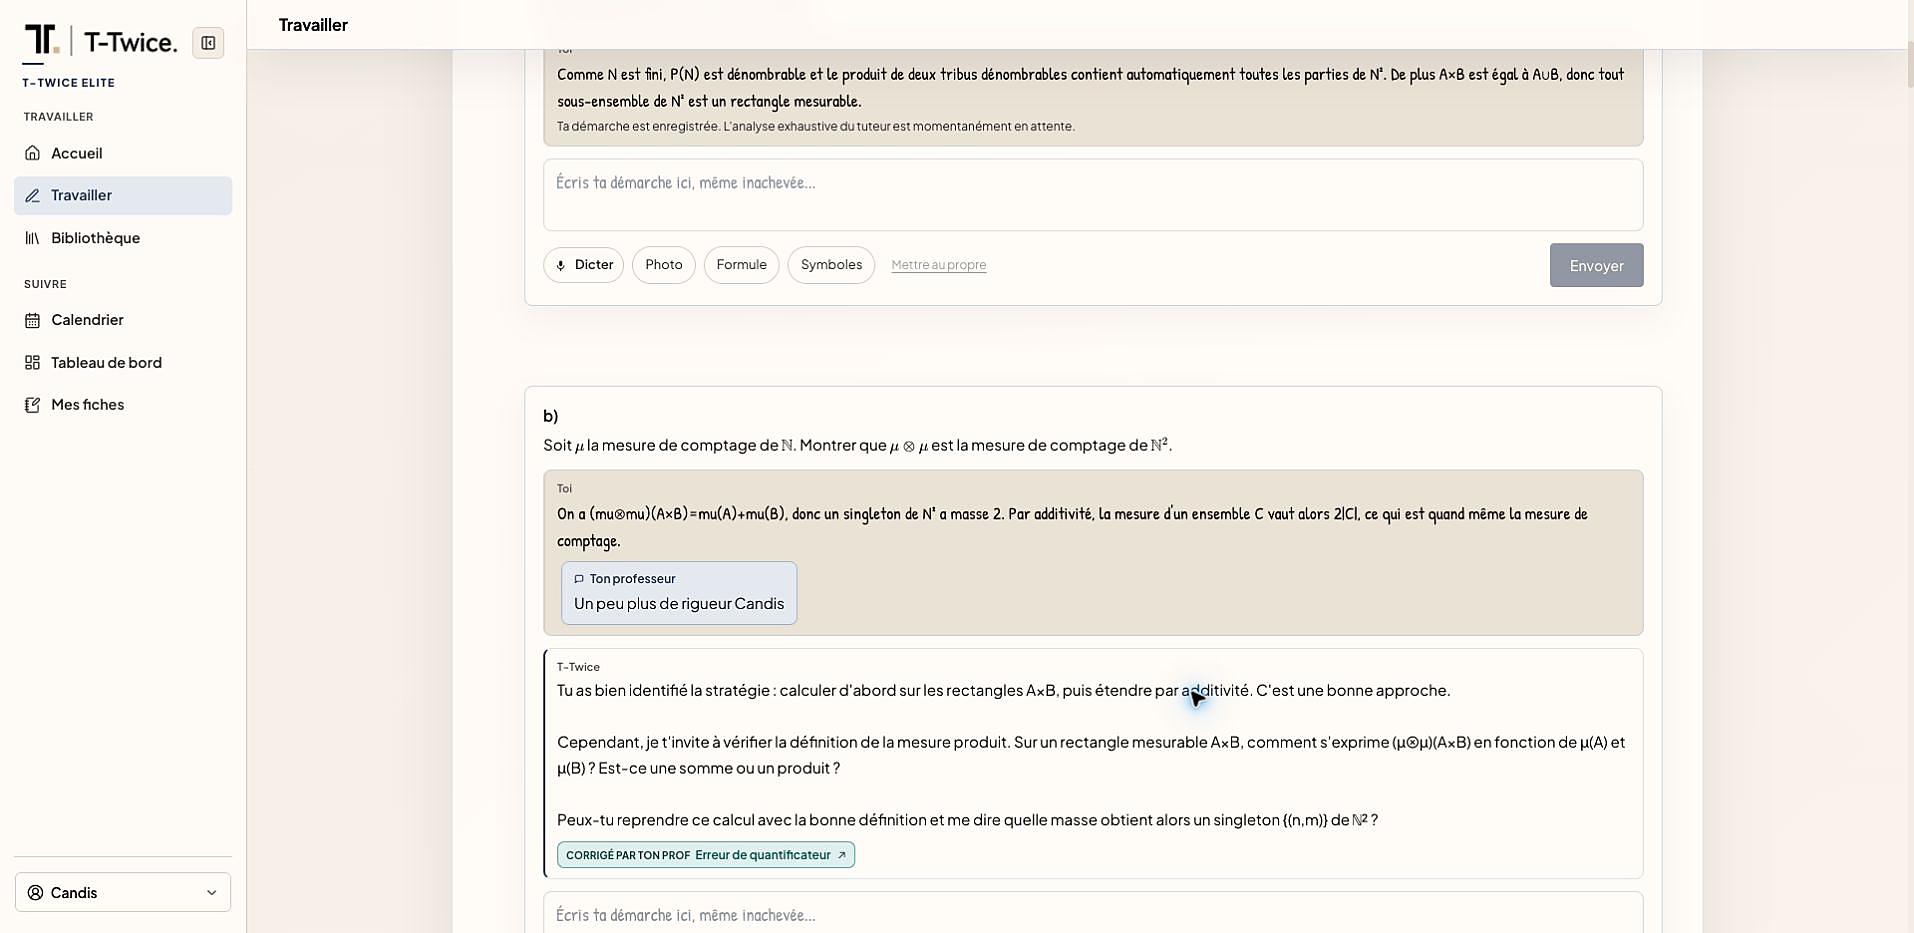
Task: Click the Dicter microphone button
Action: click(584, 265)
